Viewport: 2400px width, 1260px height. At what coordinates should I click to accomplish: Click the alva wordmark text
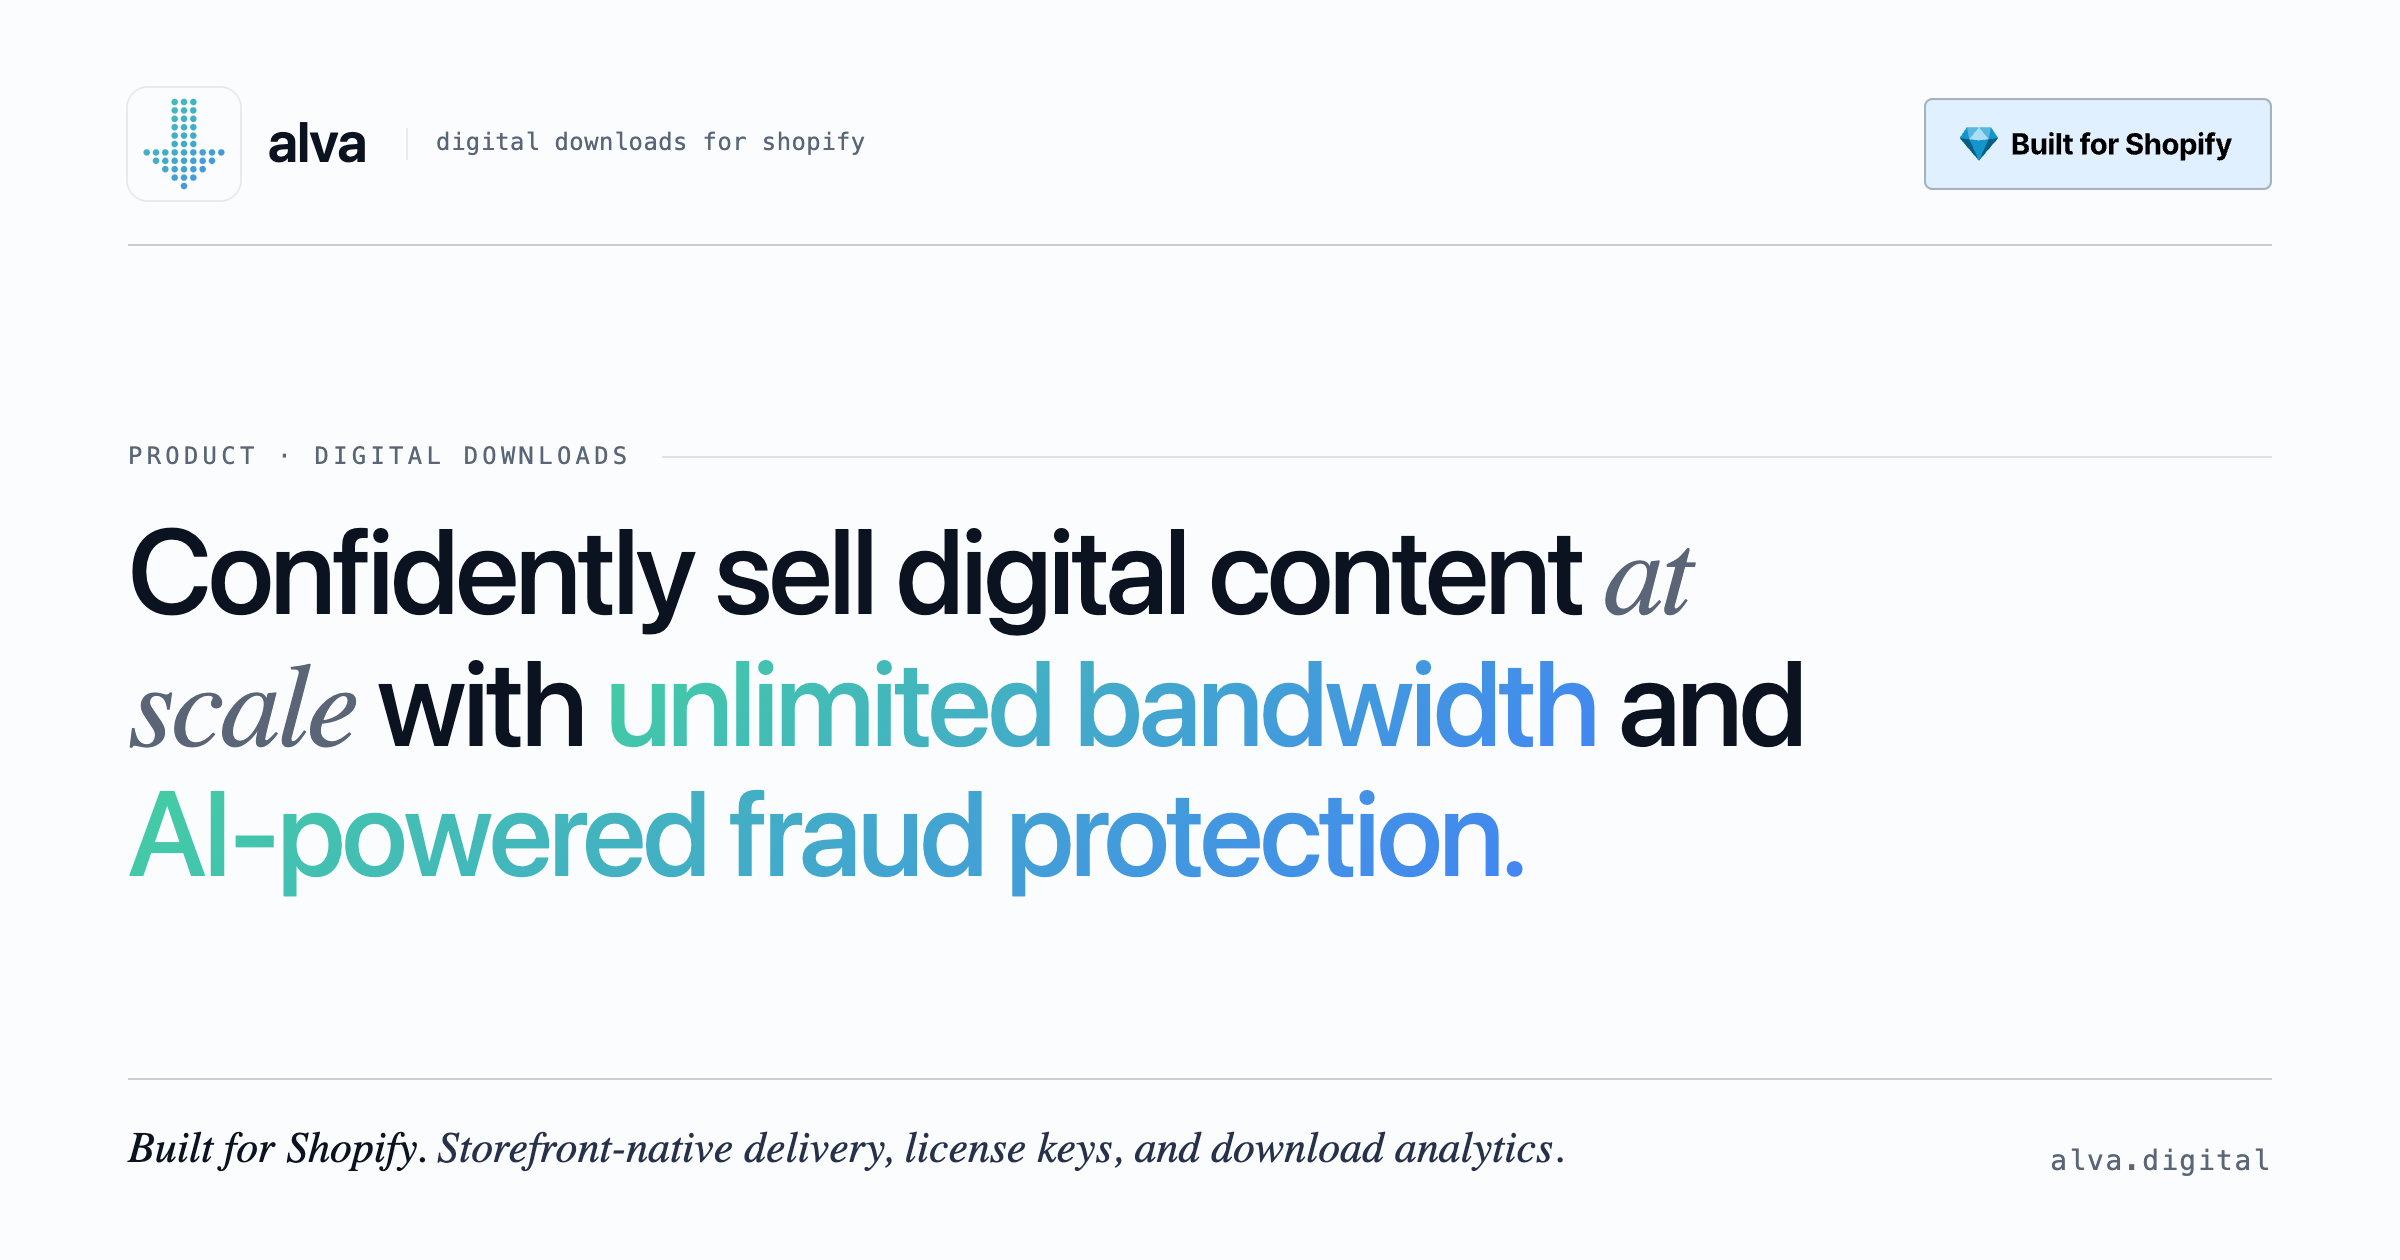(x=317, y=144)
